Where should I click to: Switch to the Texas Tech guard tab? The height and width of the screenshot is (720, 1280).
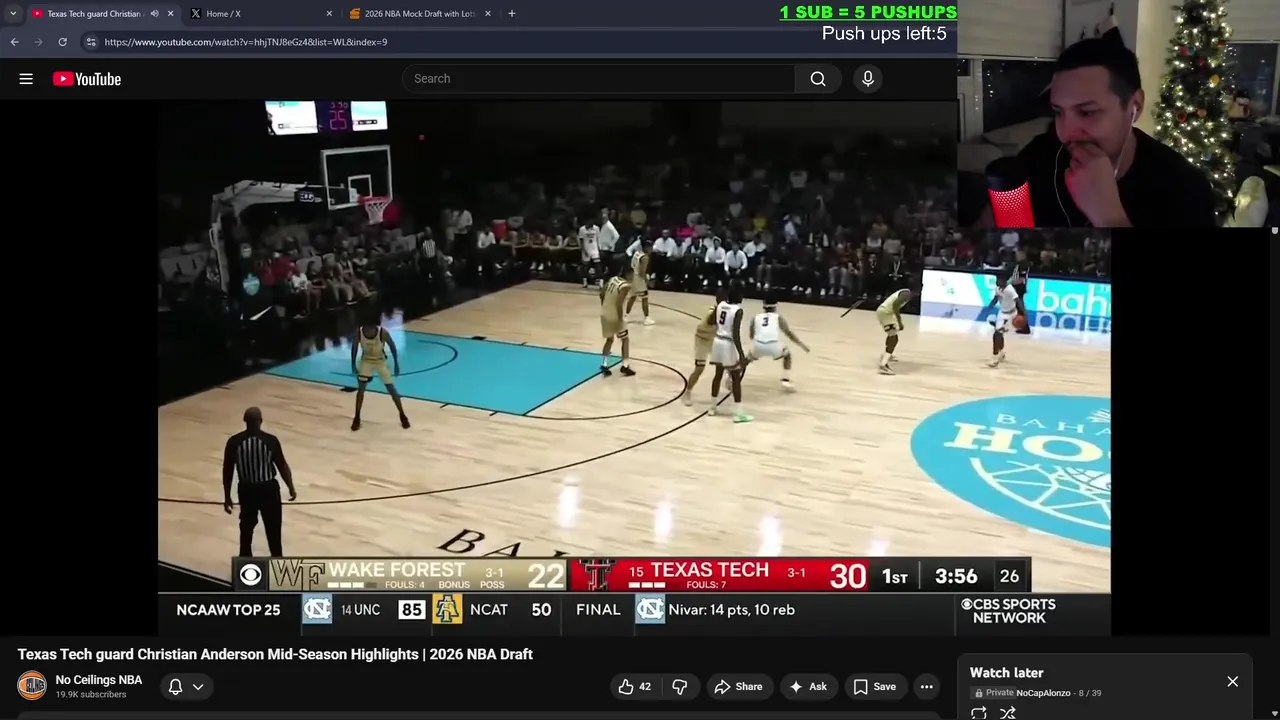click(x=93, y=14)
